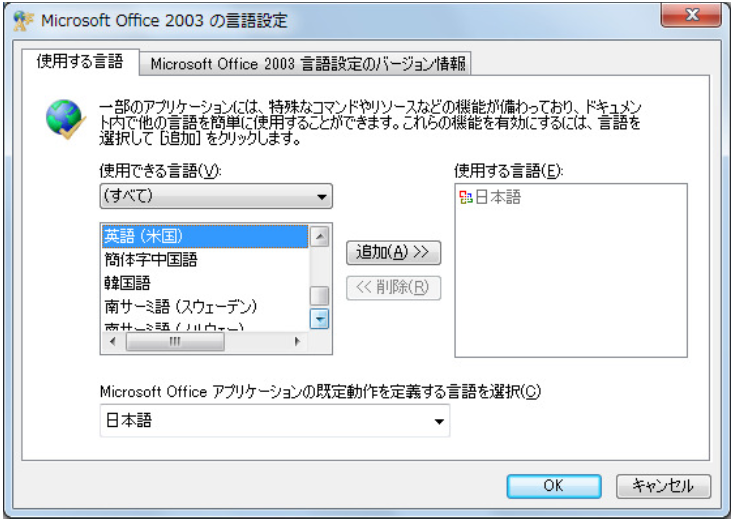Open the 言語設定のバージョン情報 tab
The height and width of the screenshot is (520, 734).
[308, 64]
